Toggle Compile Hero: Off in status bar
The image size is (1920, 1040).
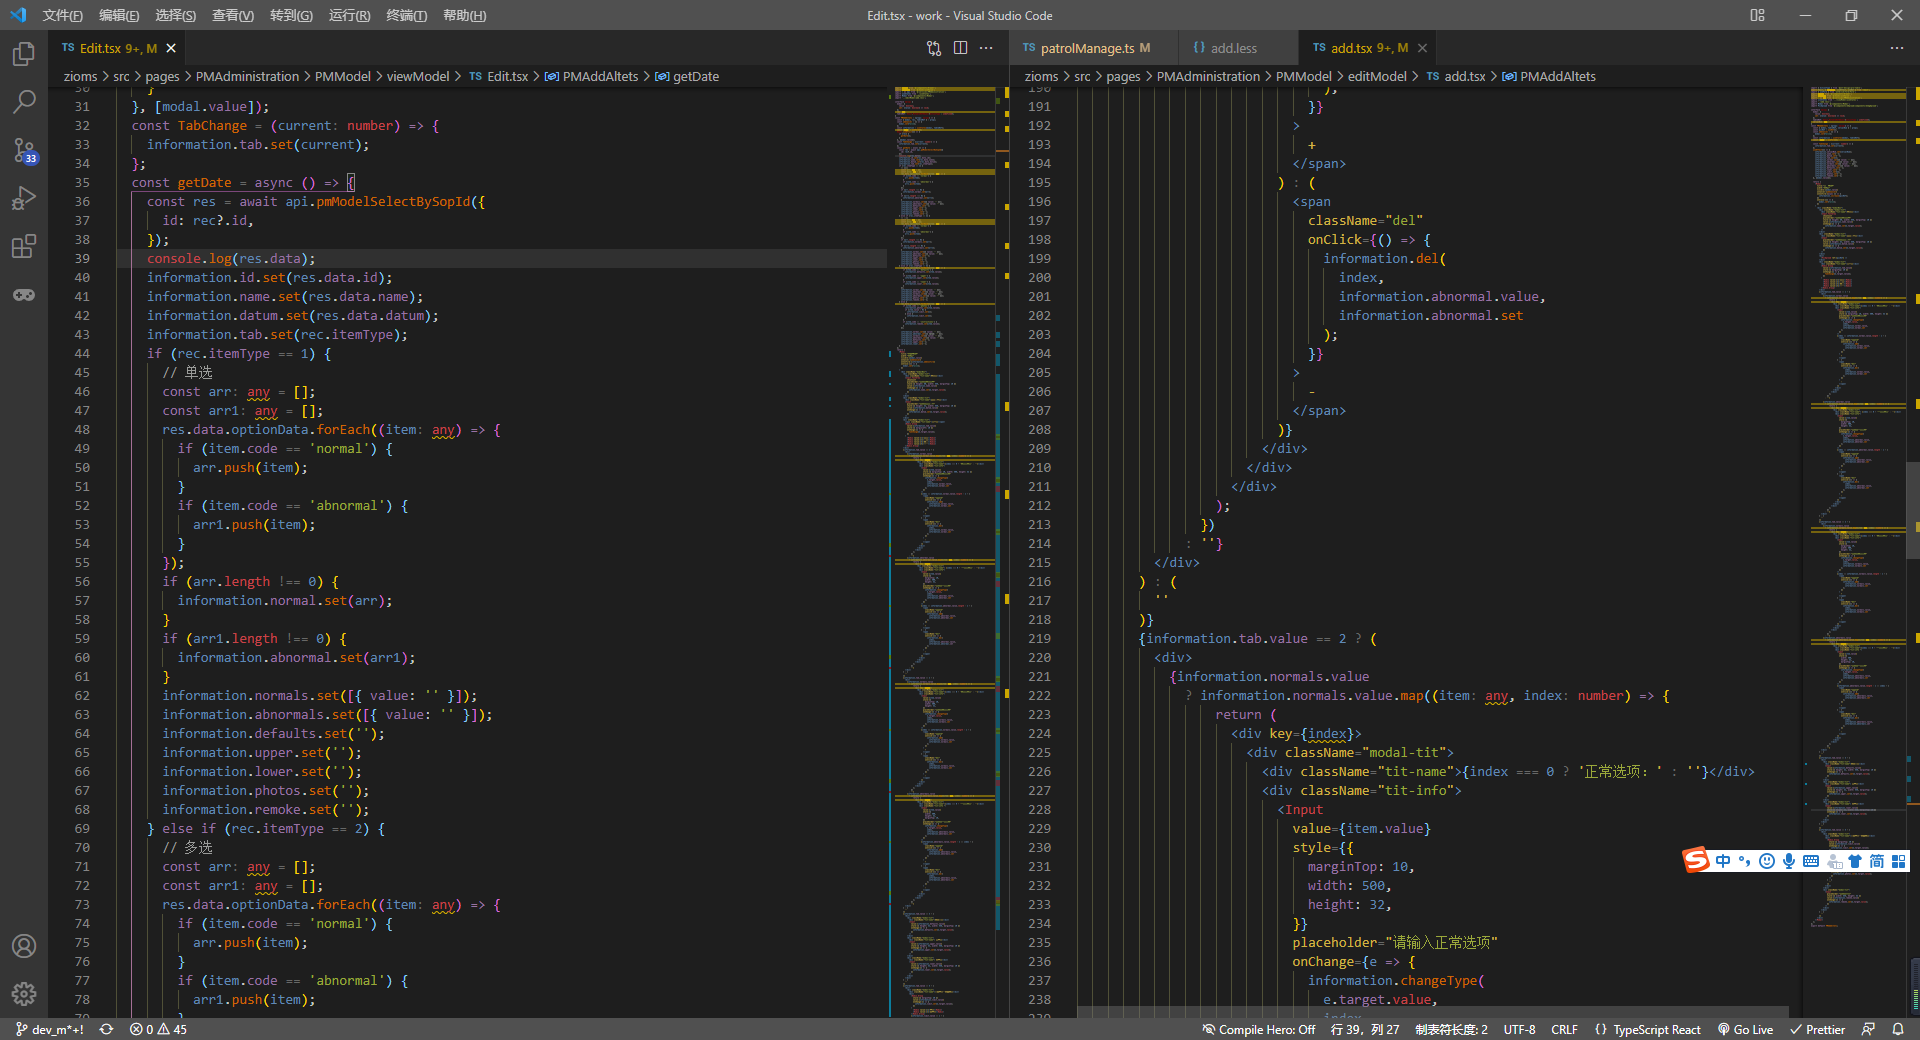tap(1259, 1029)
